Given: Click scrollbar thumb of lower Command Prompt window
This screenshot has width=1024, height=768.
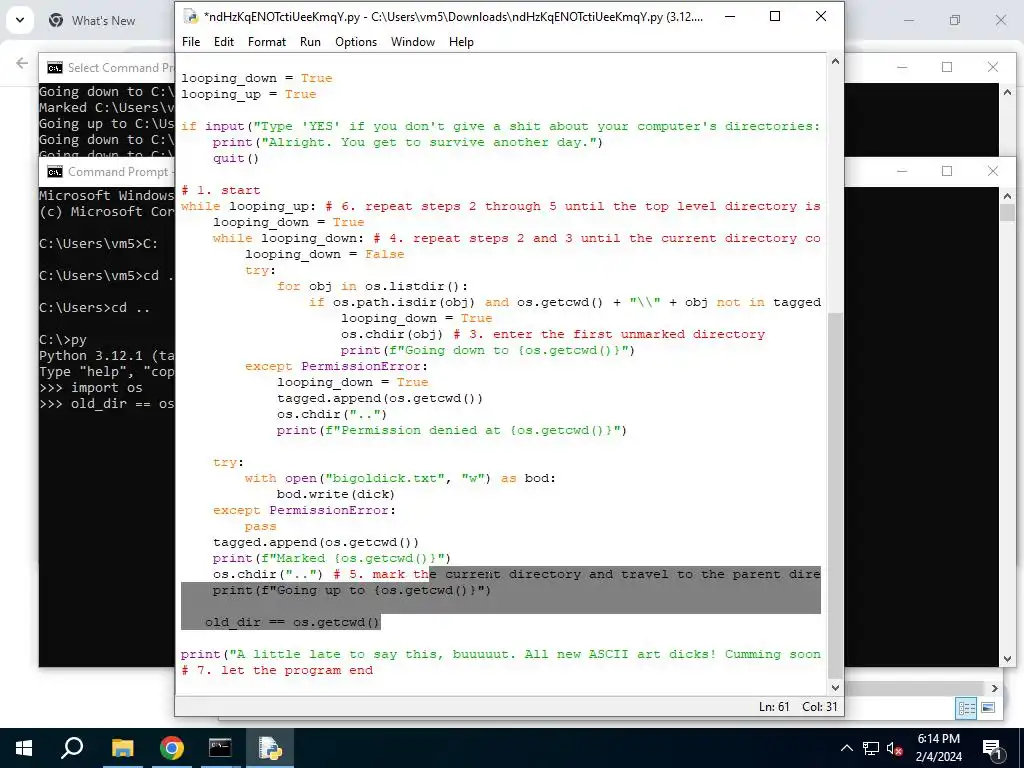Looking at the screenshot, I should tap(1007, 212).
